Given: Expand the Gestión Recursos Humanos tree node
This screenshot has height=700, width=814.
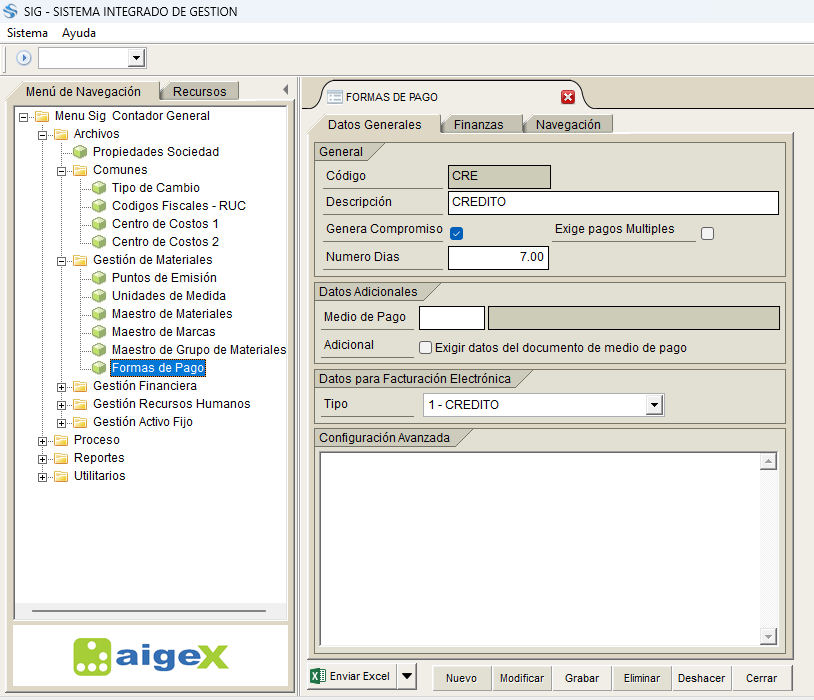Looking at the screenshot, I should coord(61,405).
